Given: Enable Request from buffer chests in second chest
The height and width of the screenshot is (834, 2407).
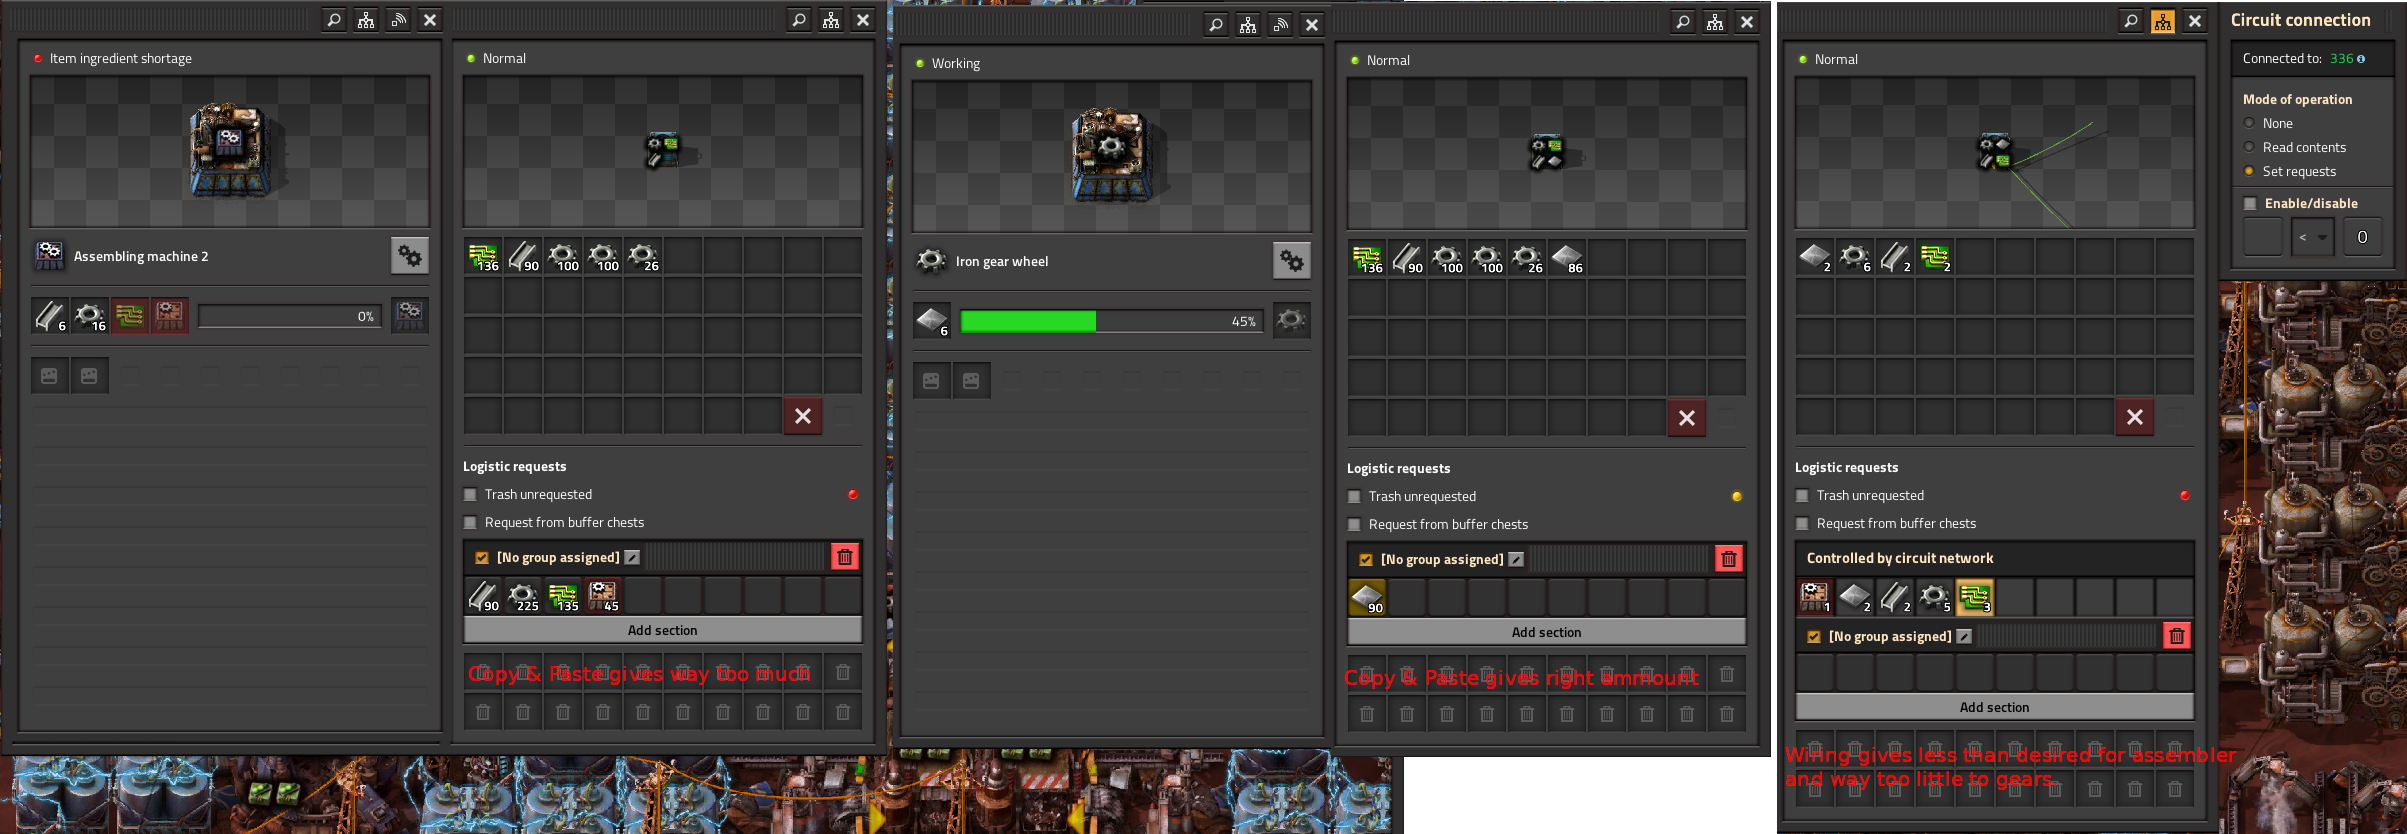Looking at the screenshot, I should tap(1355, 524).
